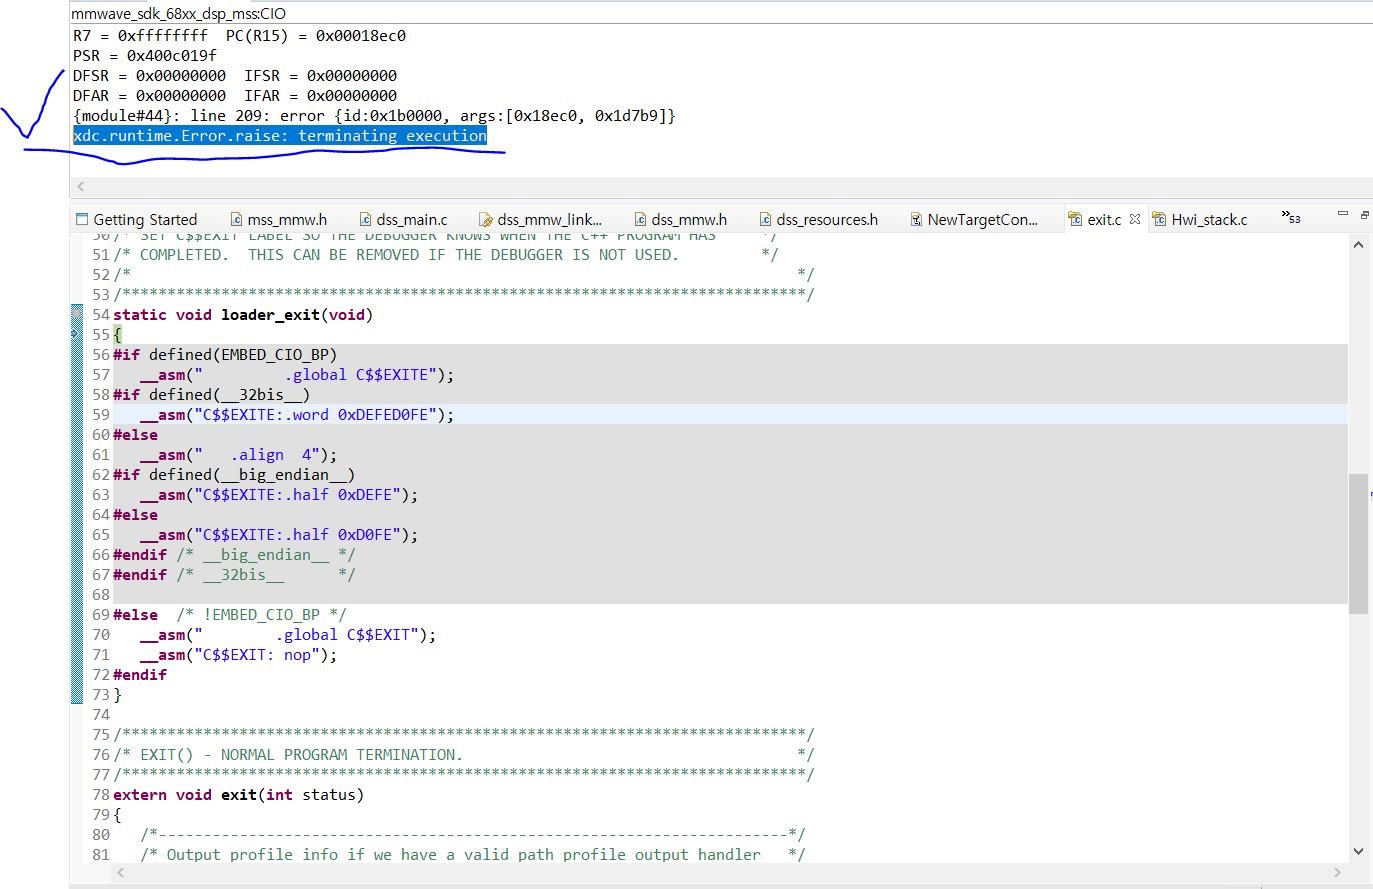This screenshot has height=889, width=1373.
Task: Click the mmwave_sdk_68xx_dsp_mss:CIO console title
Action: click(x=178, y=14)
